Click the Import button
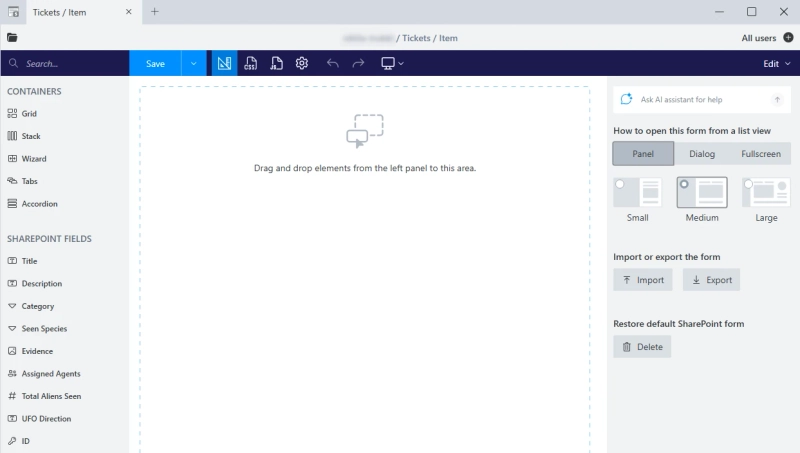 [643, 280]
